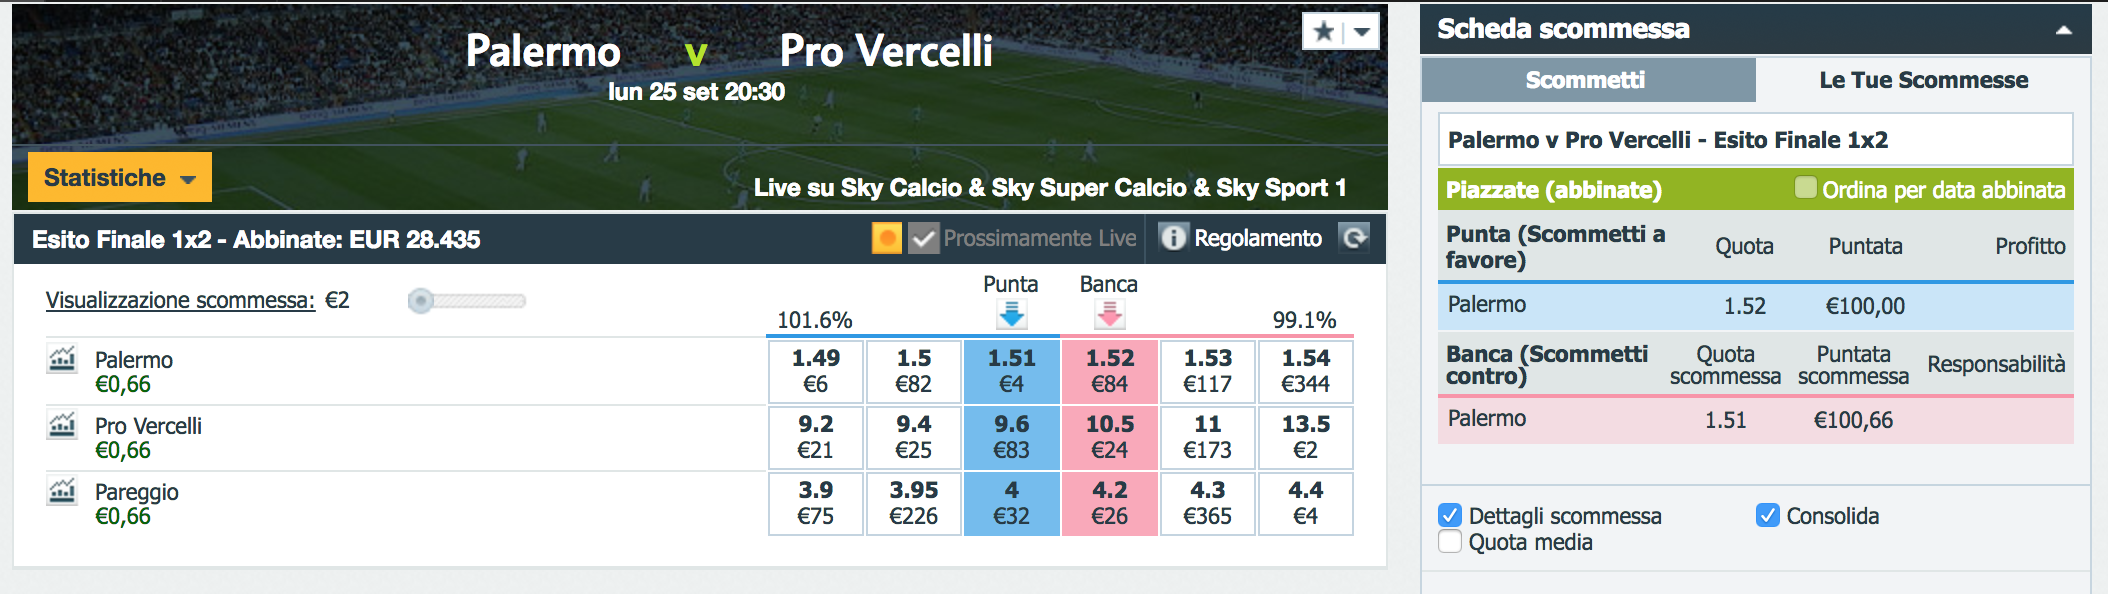Collapse the Scheda scommessa panel
The width and height of the screenshot is (2108, 594).
2063,30
